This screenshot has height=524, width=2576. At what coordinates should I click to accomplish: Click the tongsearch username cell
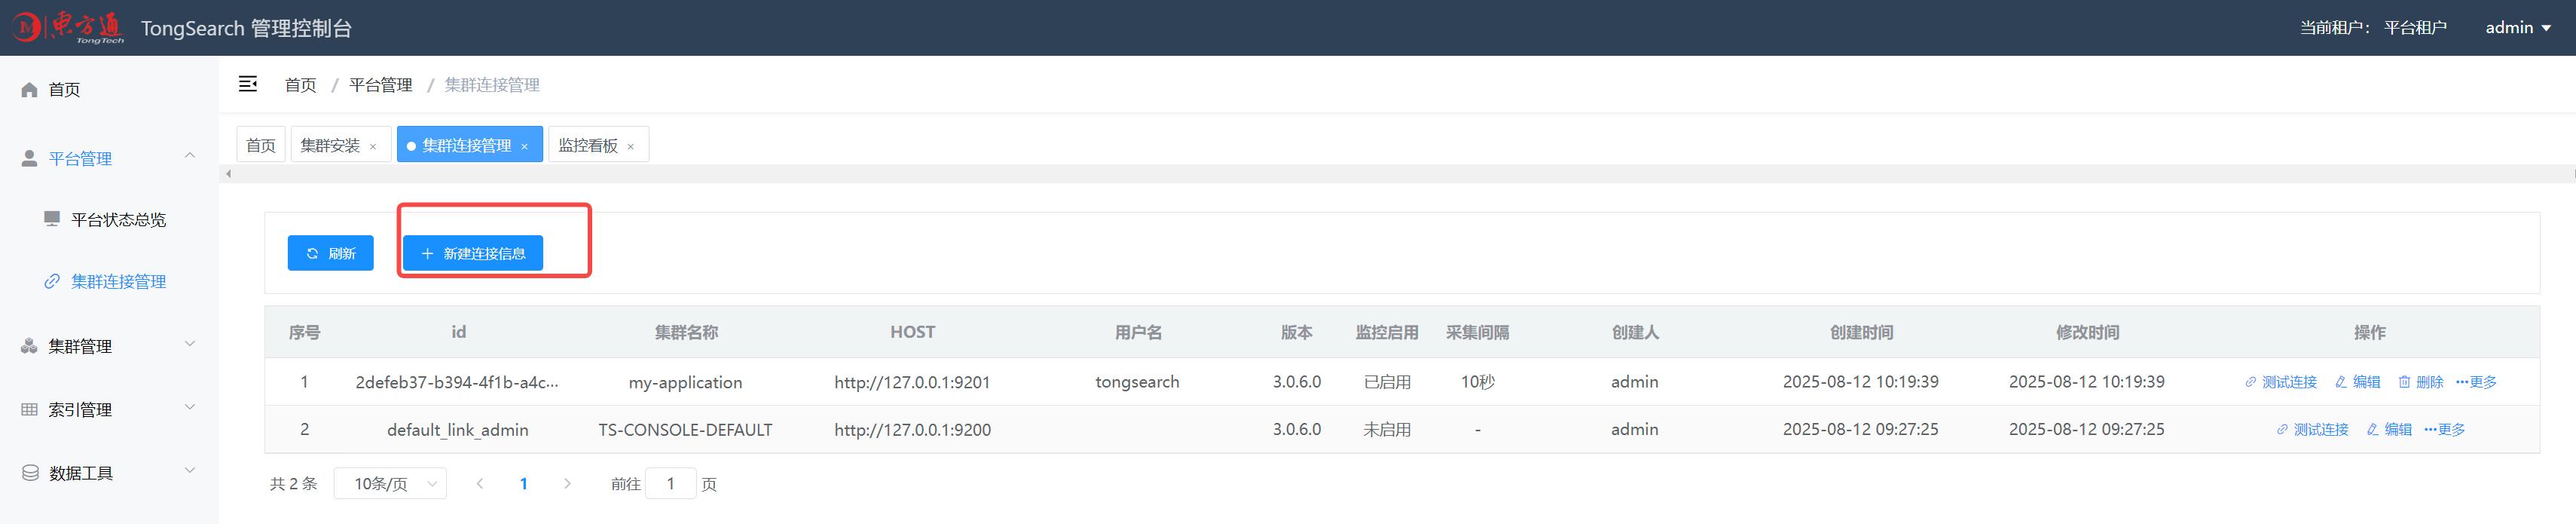pyautogui.click(x=1137, y=382)
